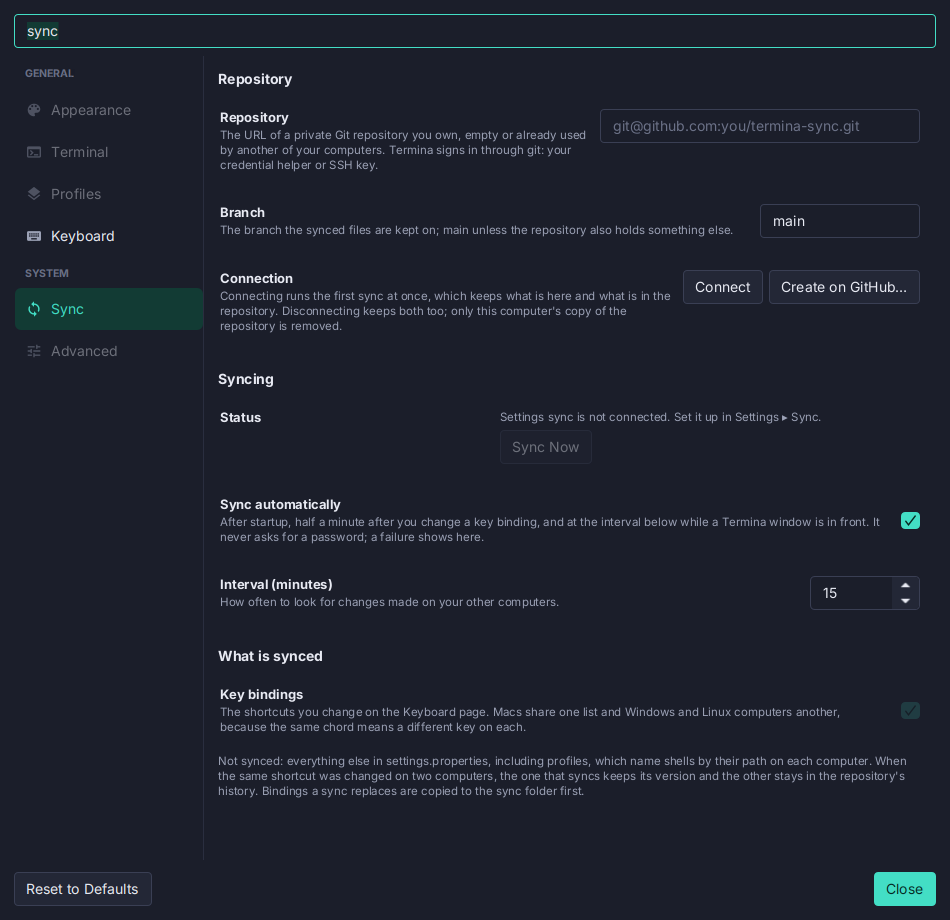This screenshot has height=920, width=950.
Task: Click the Sync arrows icon
Action: [x=34, y=309]
